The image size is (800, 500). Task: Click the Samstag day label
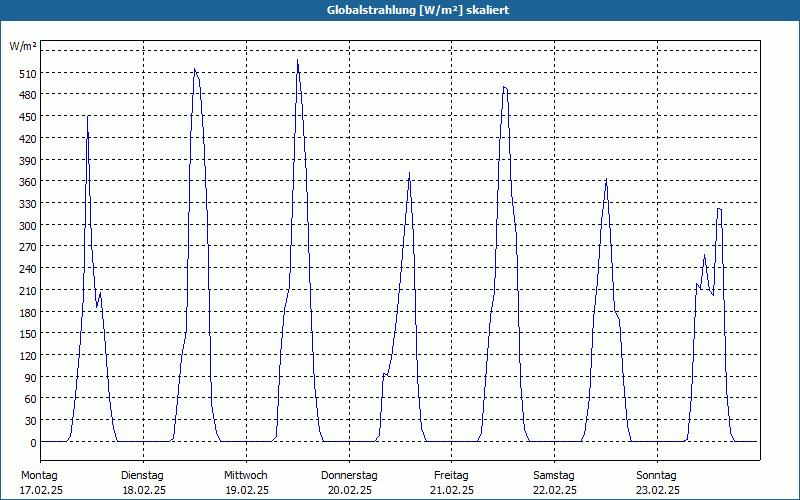pos(554,476)
